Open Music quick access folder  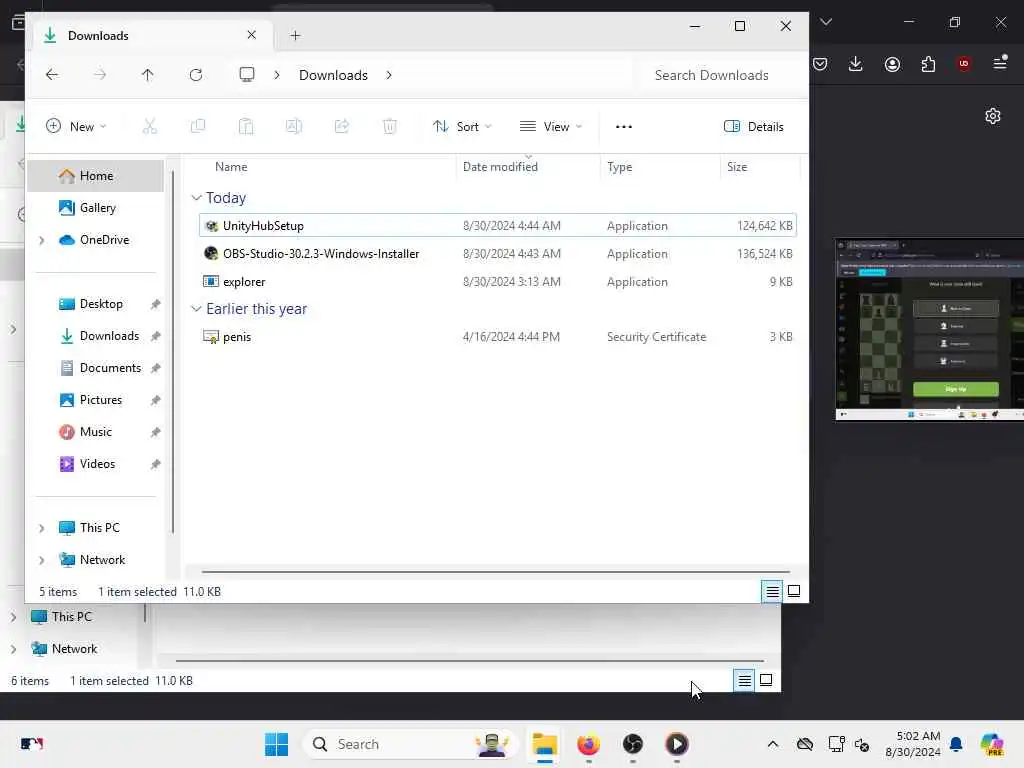coord(95,432)
